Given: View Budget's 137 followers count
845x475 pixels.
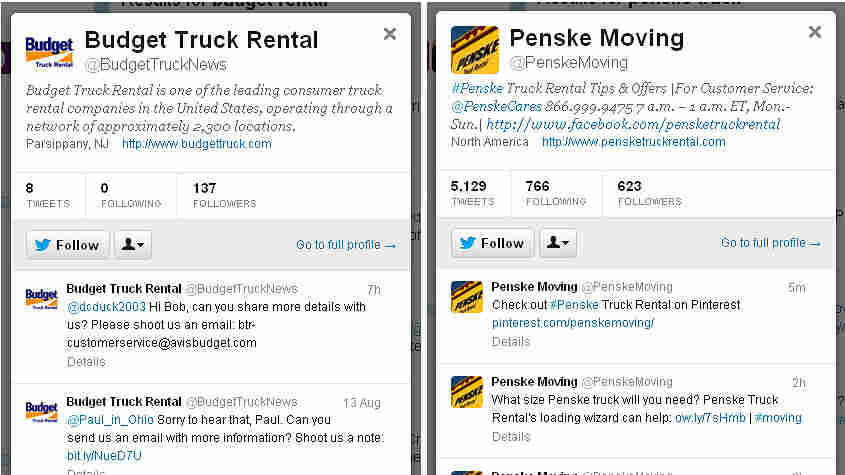Looking at the screenshot, I should (225, 195).
